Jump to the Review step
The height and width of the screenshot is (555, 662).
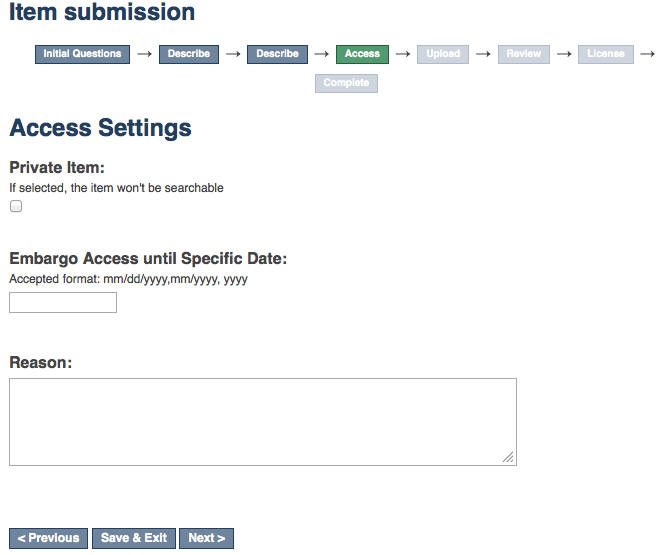click(523, 54)
